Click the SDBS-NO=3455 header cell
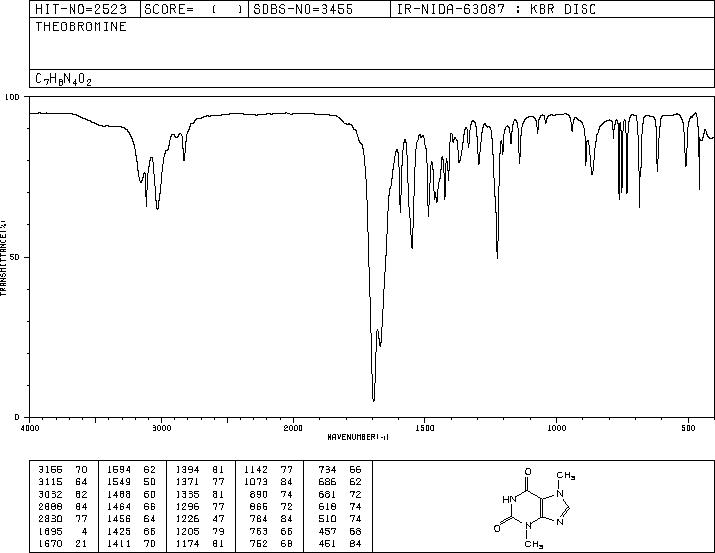The width and height of the screenshot is (715, 553). coord(303,9)
